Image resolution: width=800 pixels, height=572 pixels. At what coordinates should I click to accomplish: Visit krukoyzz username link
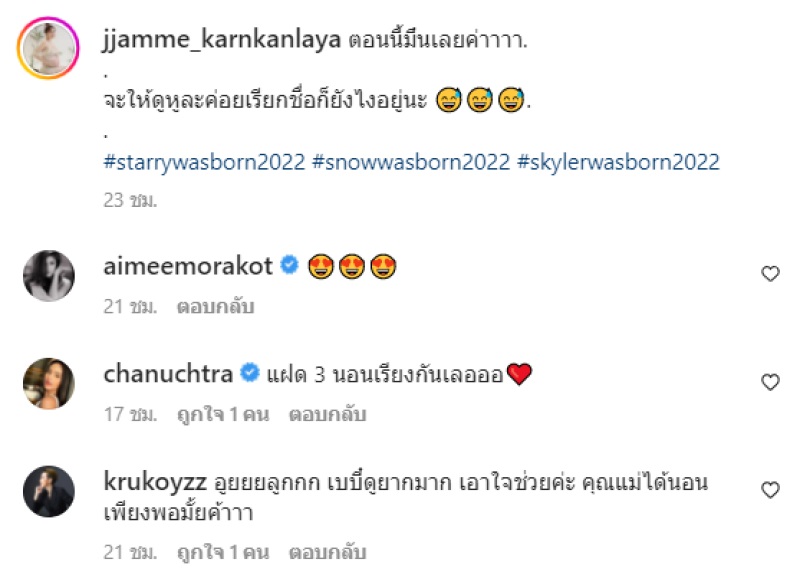pos(155,482)
